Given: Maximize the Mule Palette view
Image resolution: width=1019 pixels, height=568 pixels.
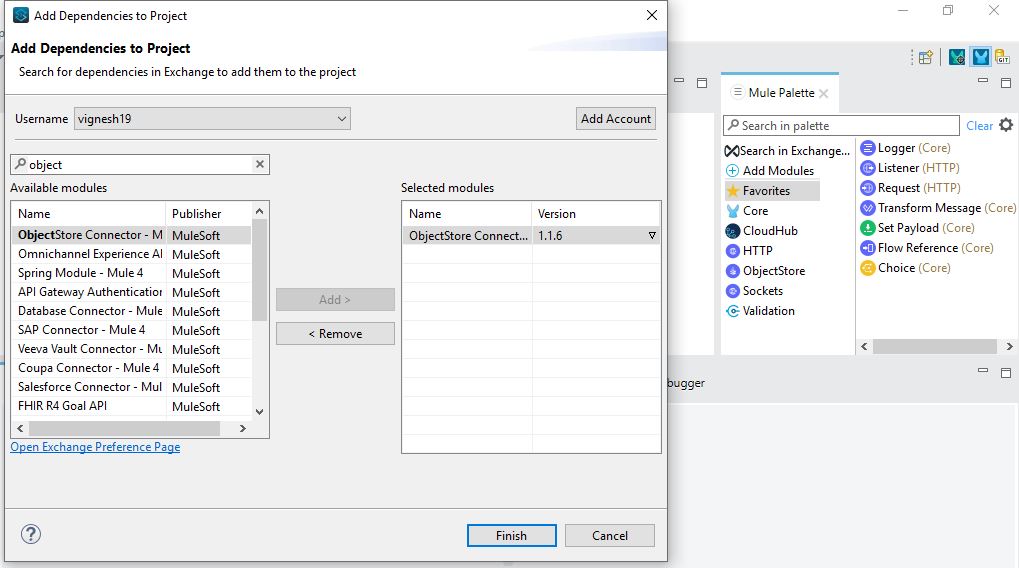Looking at the screenshot, I should tap(1006, 83).
